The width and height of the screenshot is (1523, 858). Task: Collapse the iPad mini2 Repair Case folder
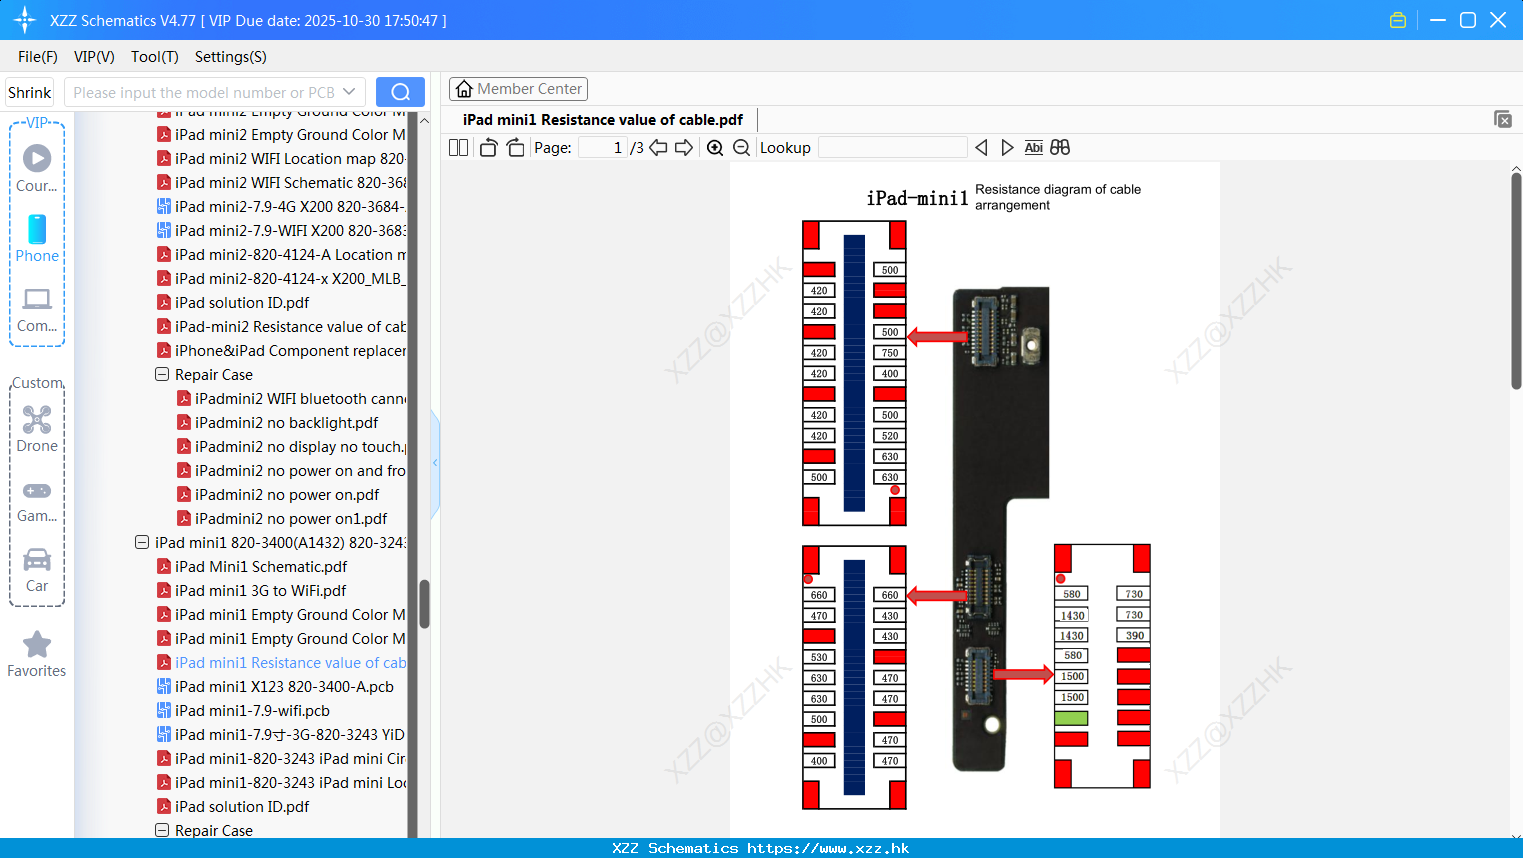162,375
